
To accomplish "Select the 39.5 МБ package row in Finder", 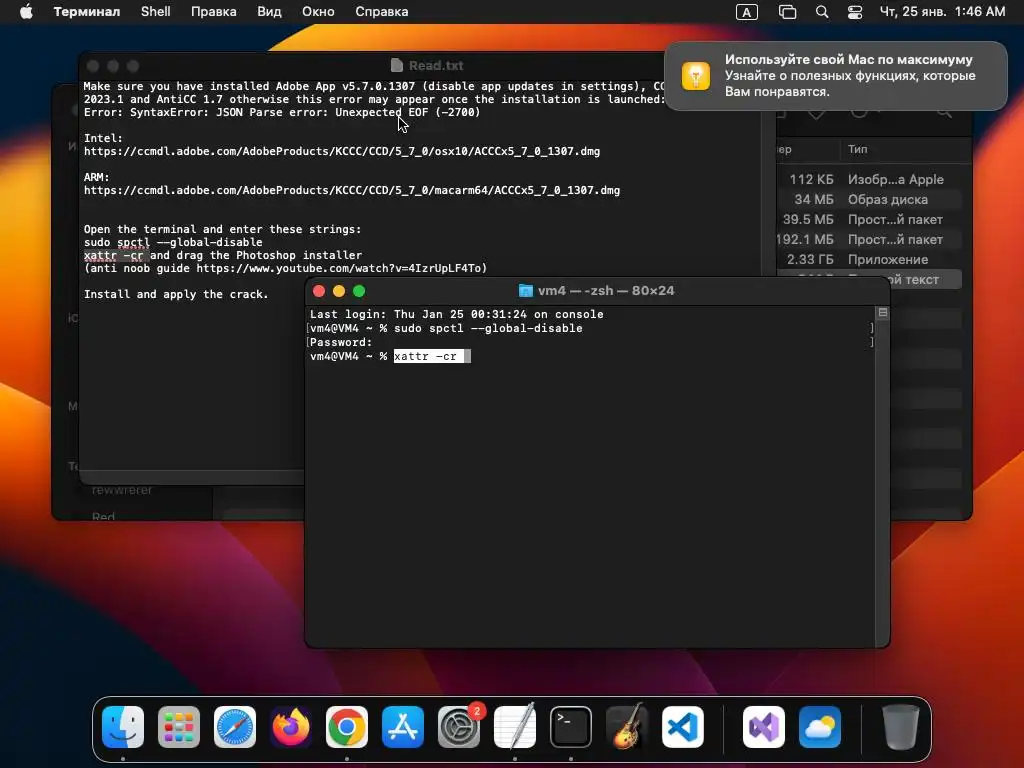I will click(x=869, y=219).
